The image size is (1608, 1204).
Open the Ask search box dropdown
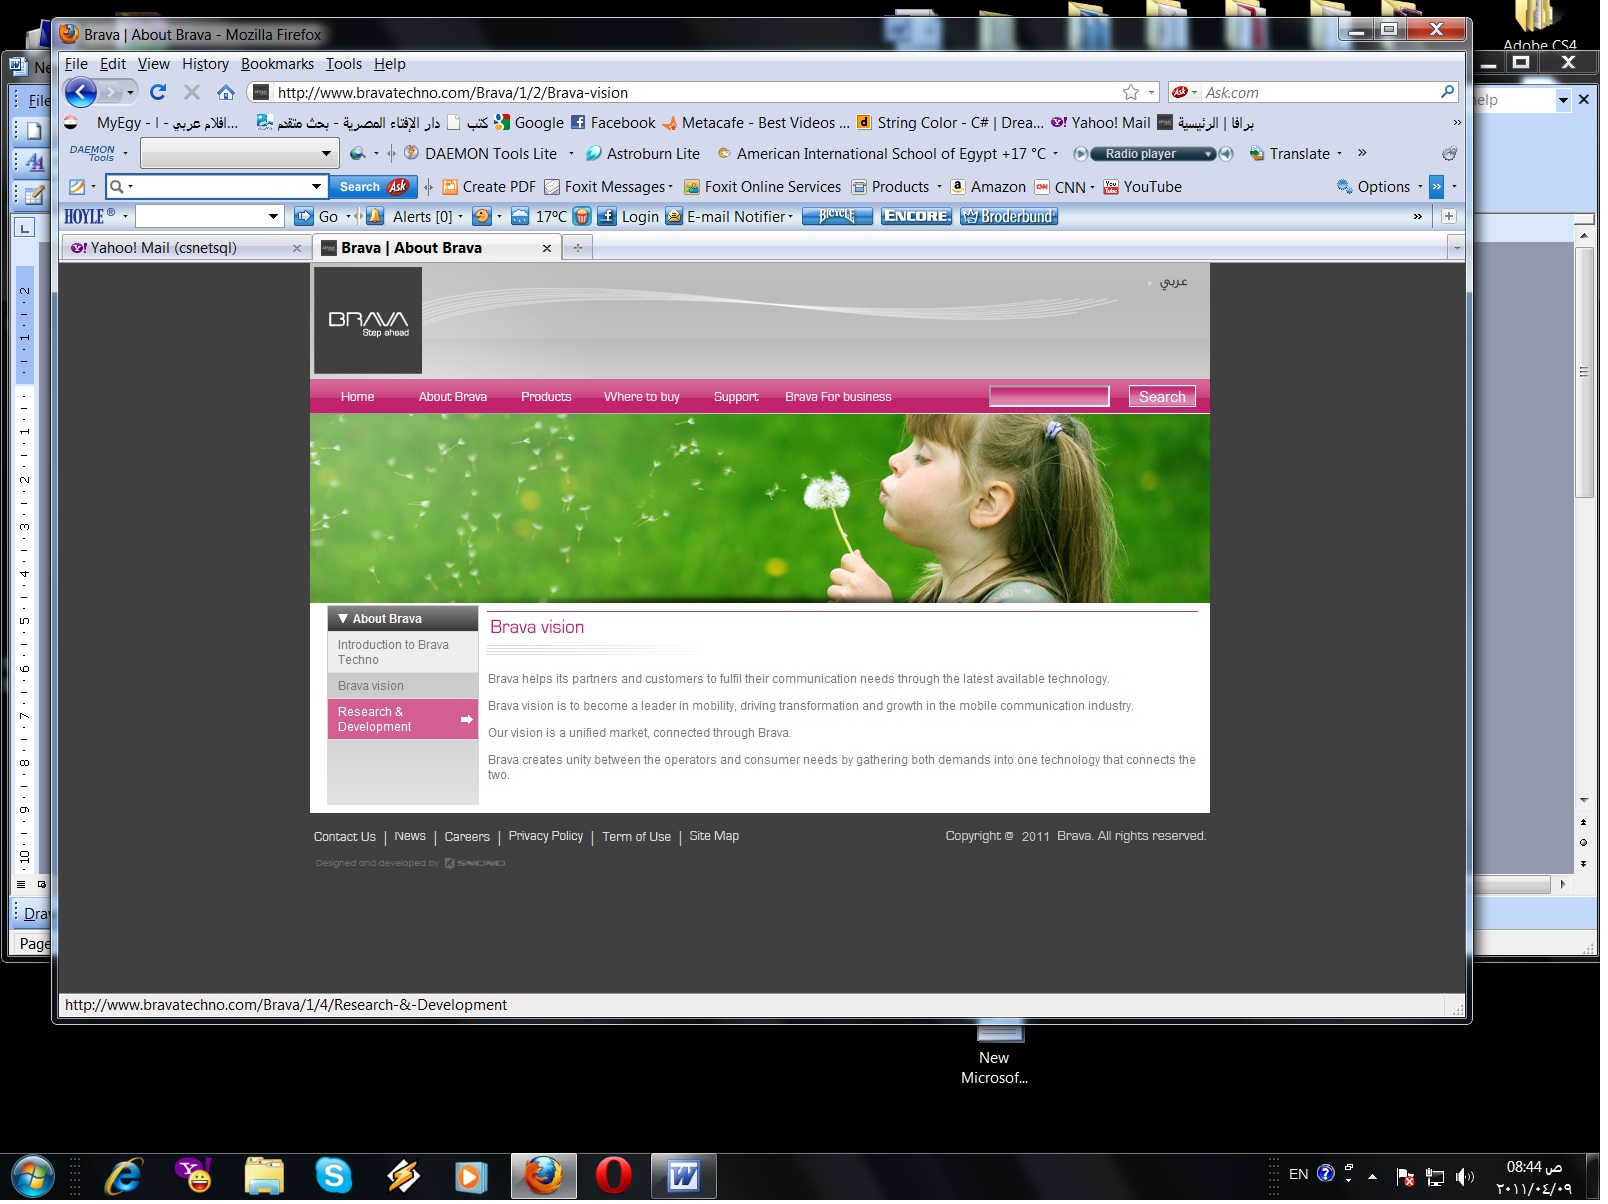coord(317,188)
